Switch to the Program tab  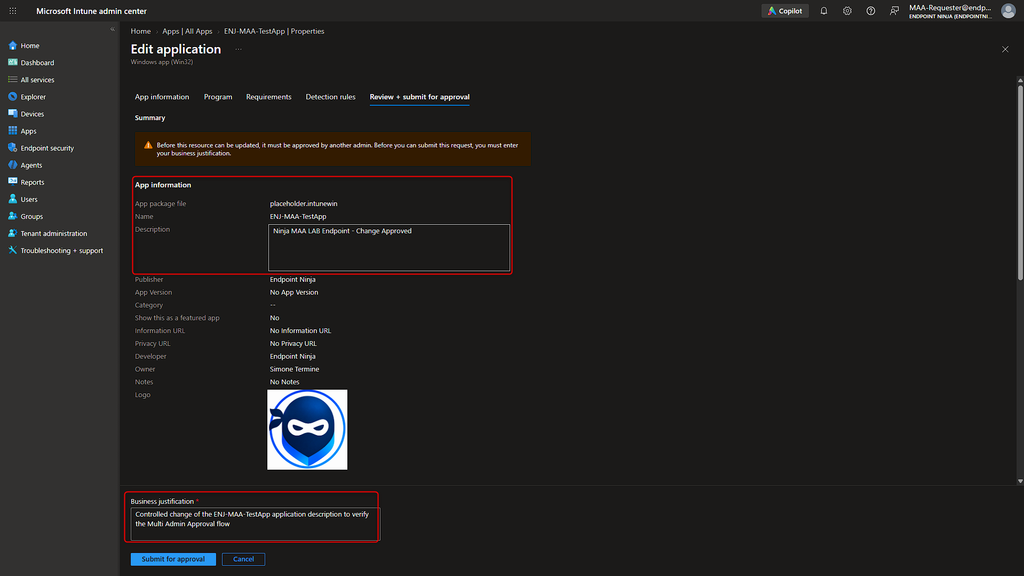[x=218, y=97]
